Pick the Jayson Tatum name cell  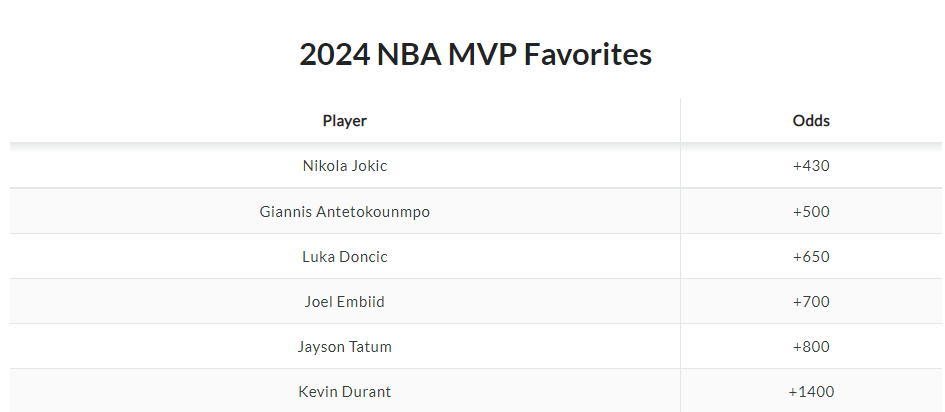coord(345,347)
